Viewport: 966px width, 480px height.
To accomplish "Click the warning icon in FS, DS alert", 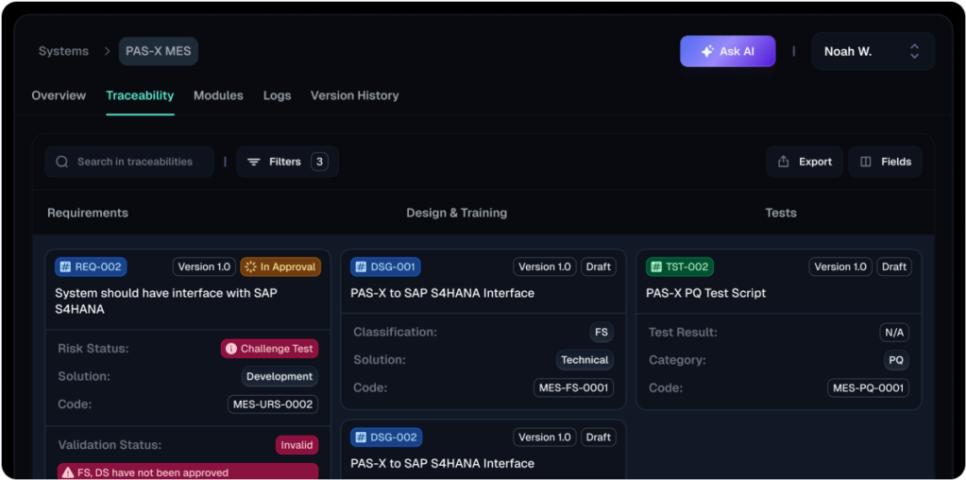I will pos(67,472).
